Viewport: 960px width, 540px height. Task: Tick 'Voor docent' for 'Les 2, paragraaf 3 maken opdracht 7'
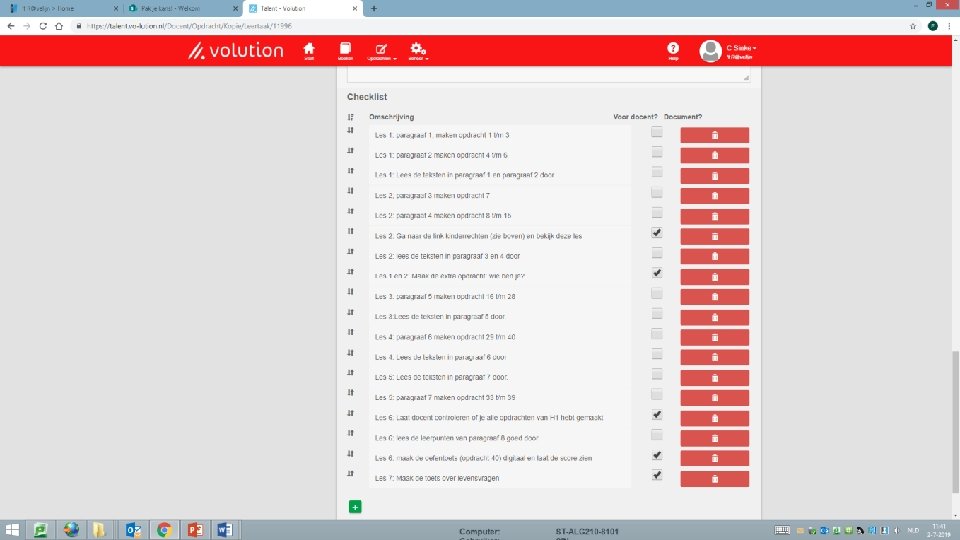pos(656,192)
